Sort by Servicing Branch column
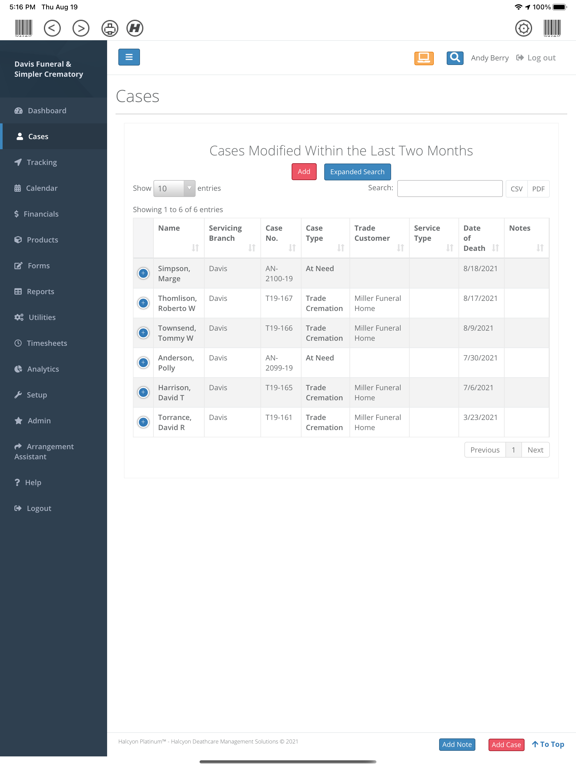This screenshot has width=576, height=768. (232, 238)
